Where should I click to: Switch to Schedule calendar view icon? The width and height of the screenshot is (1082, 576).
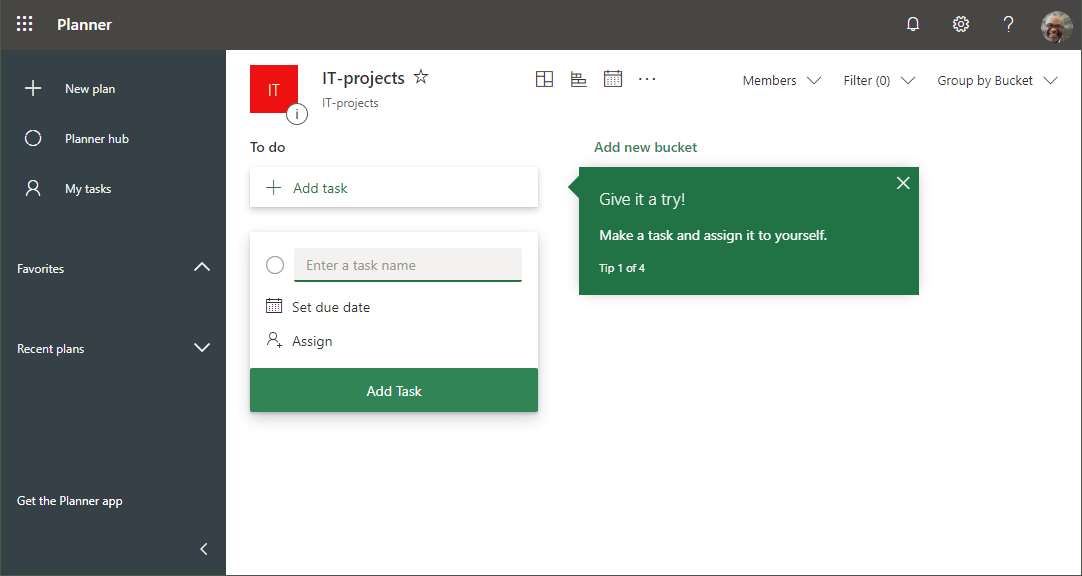pos(613,79)
